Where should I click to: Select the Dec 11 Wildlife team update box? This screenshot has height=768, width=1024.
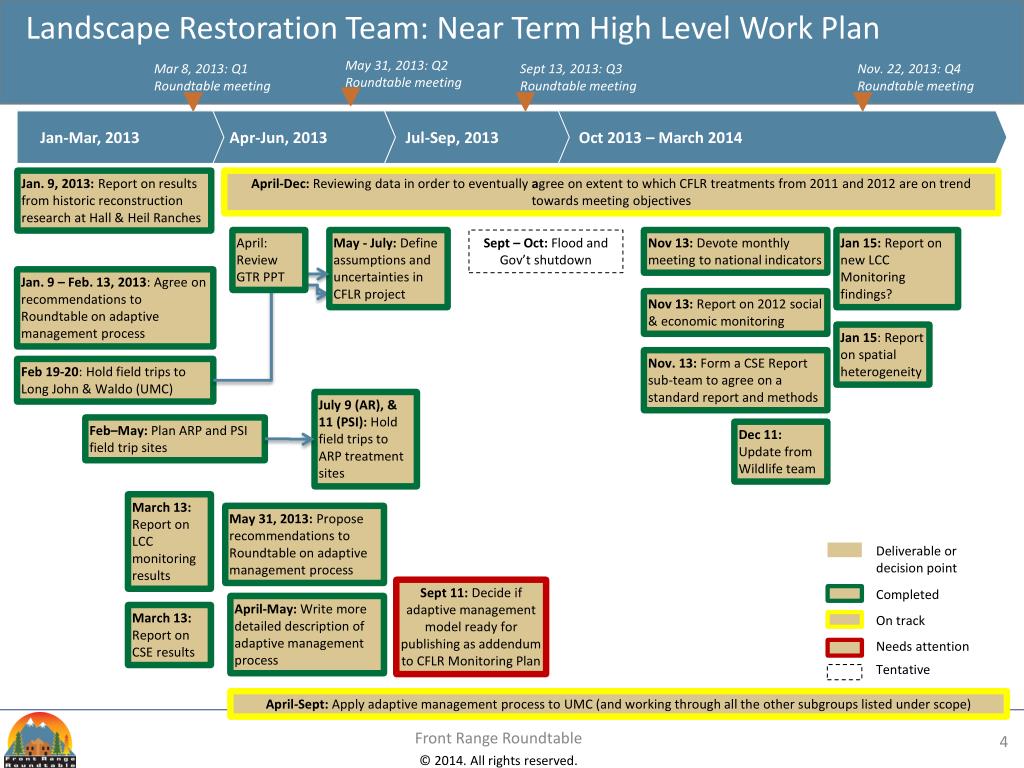[780, 451]
